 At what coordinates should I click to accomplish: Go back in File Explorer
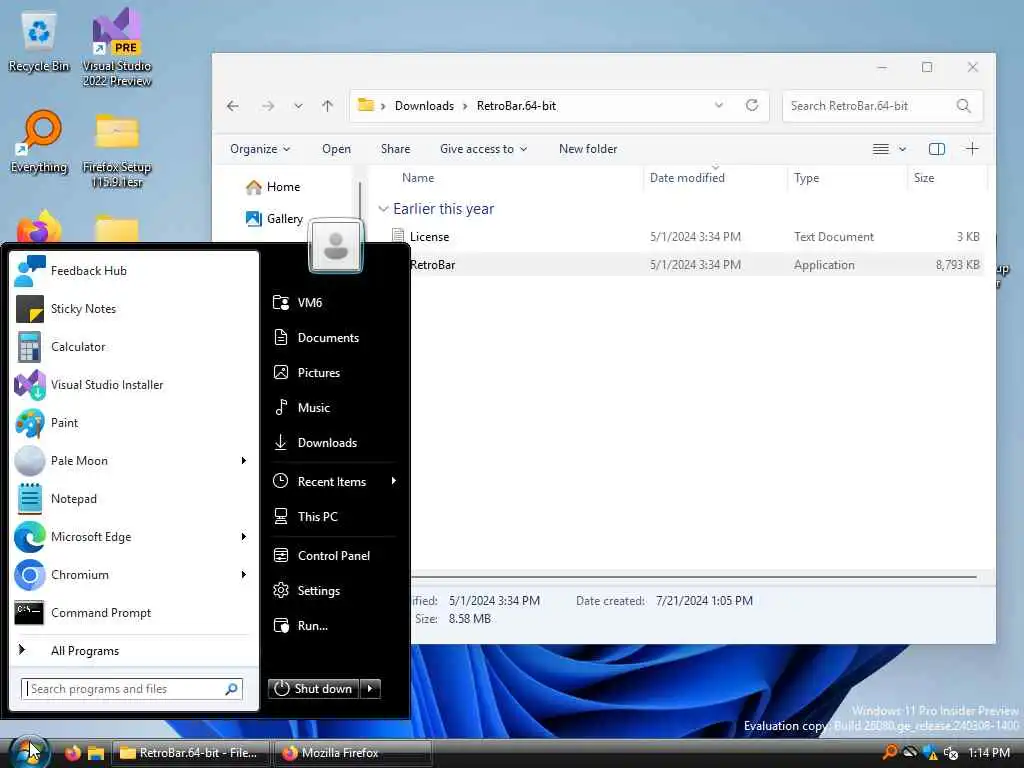(233, 106)
